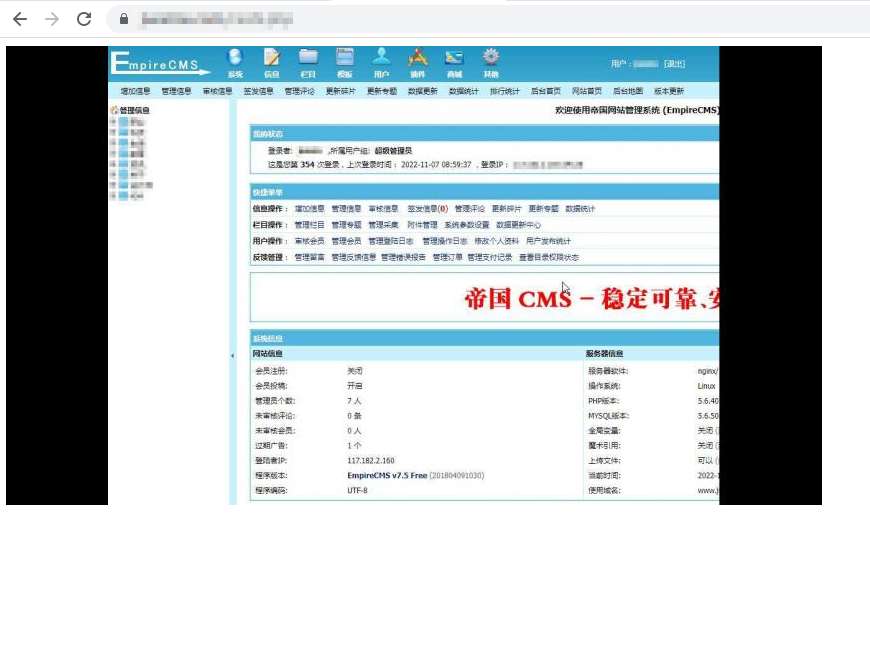Open the 用户 user icon in header
870x653 pixels.
point(381,63)
